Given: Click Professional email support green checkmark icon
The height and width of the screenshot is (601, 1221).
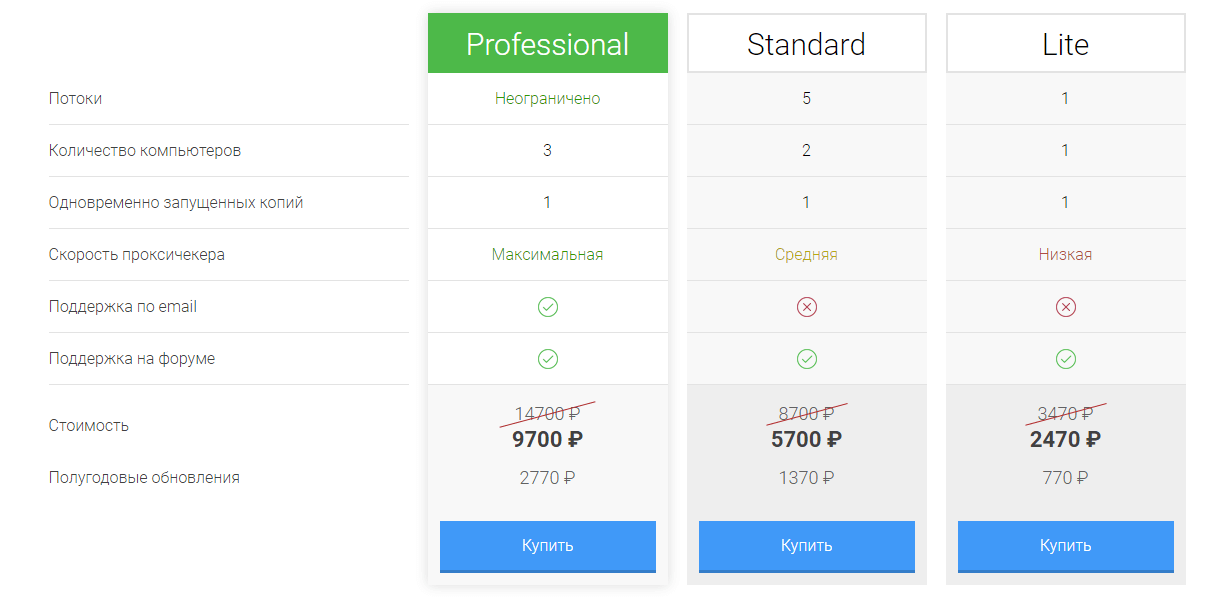Looking at the screenshot, I should [x=548, y=307].
